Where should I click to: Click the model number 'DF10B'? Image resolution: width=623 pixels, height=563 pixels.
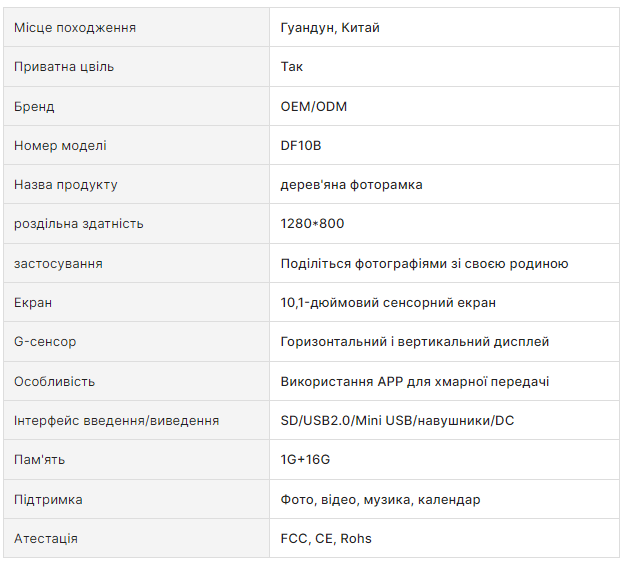301,146
